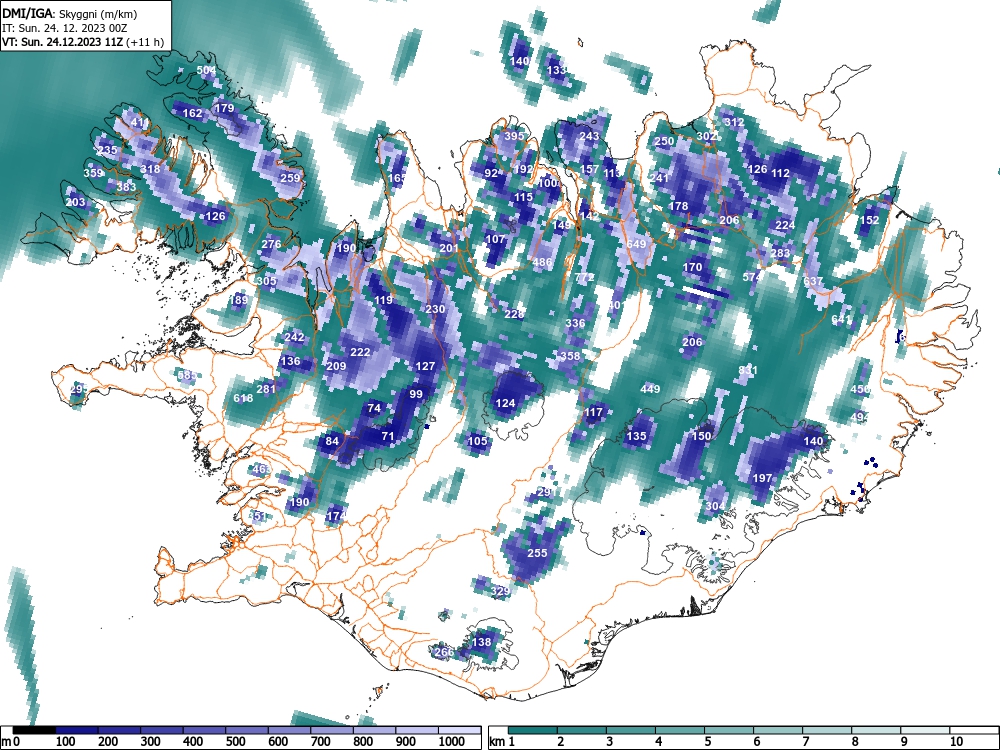Click the visibility value 574
This screenshot has width=1000, height=750.
[x=752, y=277]
